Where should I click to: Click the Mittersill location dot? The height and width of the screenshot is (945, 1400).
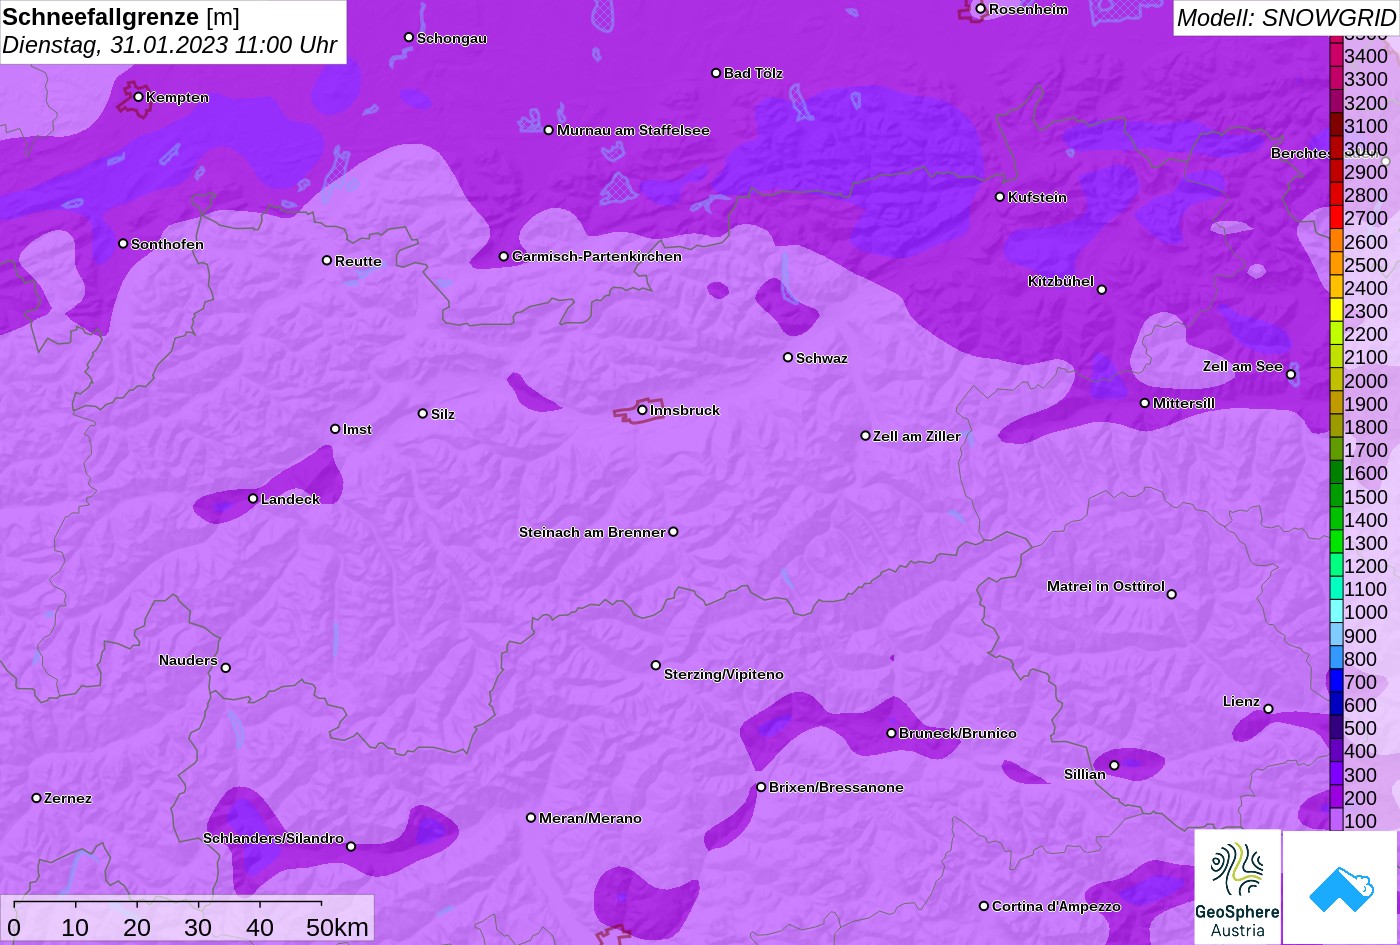[1145, 403]
